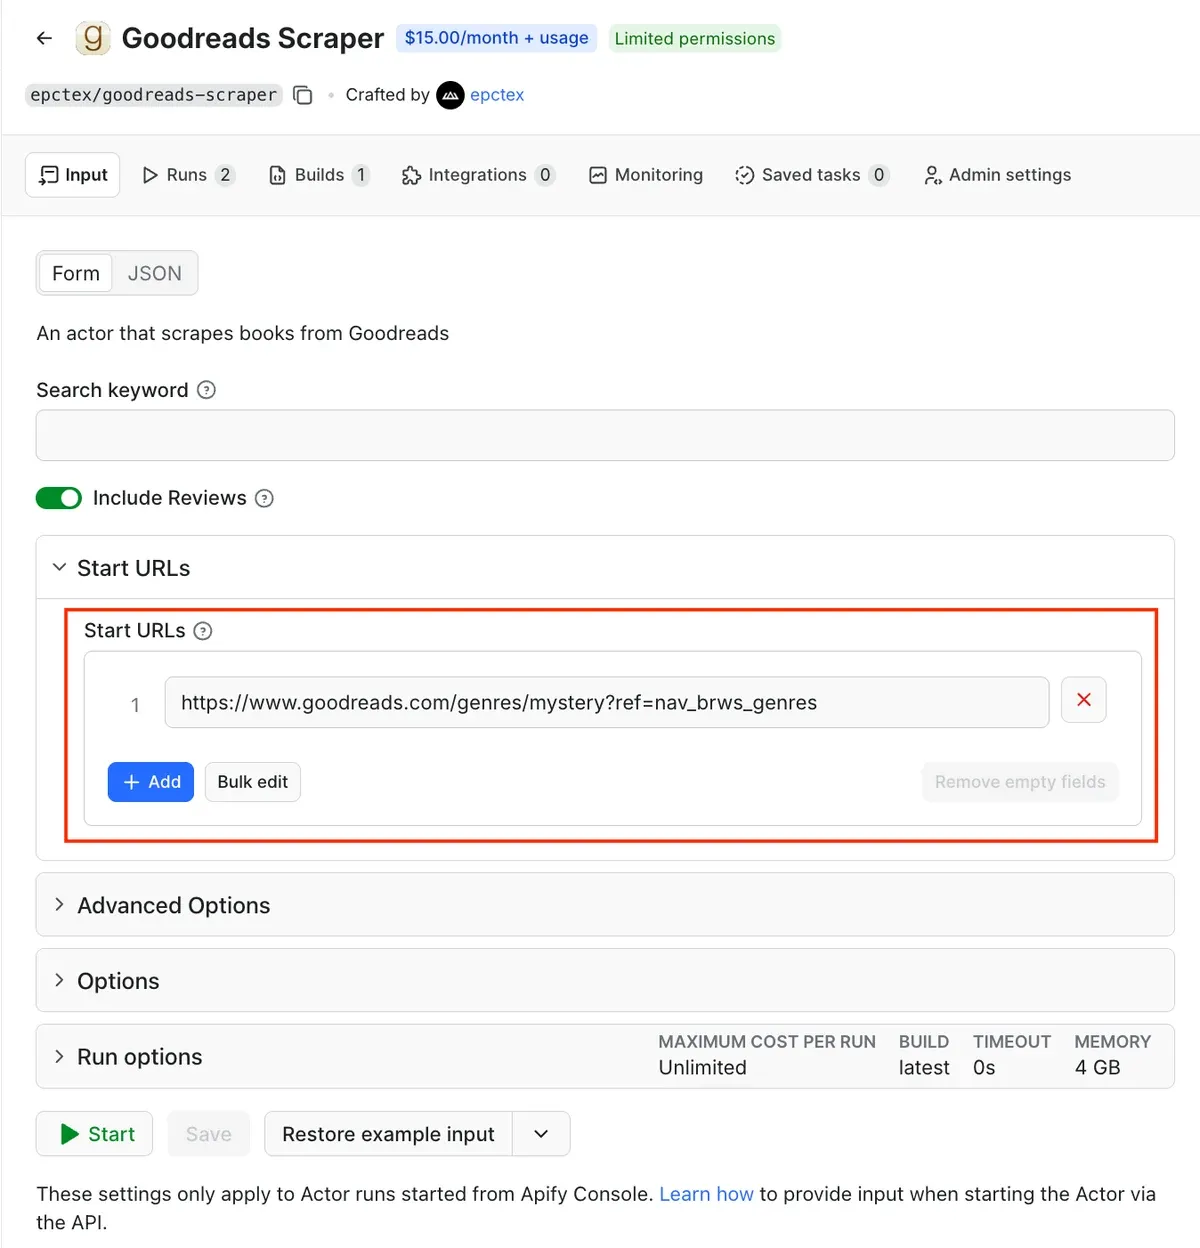Open help tooltip beside Start URLs label

click(x=203, y=631)
